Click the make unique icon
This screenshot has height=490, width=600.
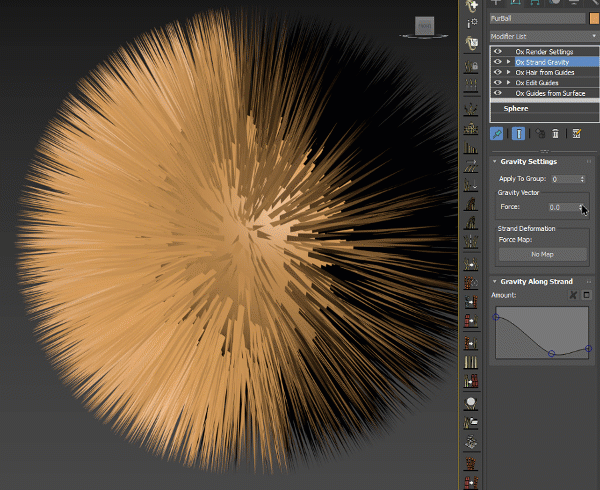539,132
